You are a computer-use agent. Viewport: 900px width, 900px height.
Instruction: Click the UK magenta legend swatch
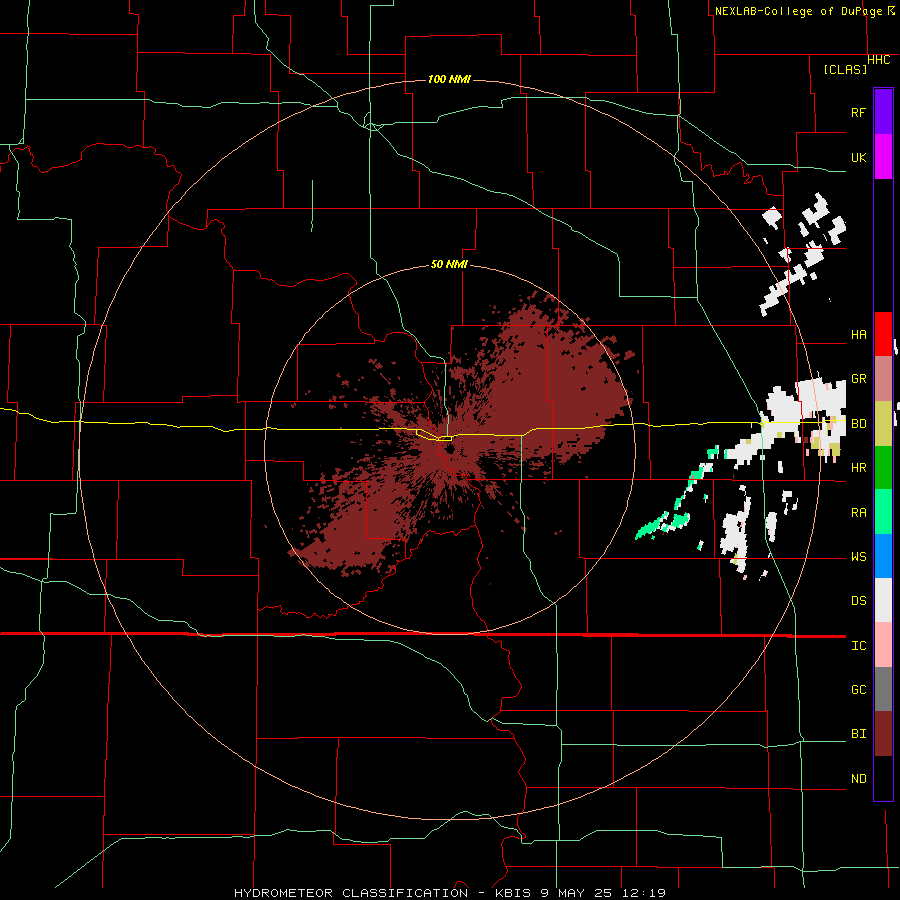coord(883,157)
